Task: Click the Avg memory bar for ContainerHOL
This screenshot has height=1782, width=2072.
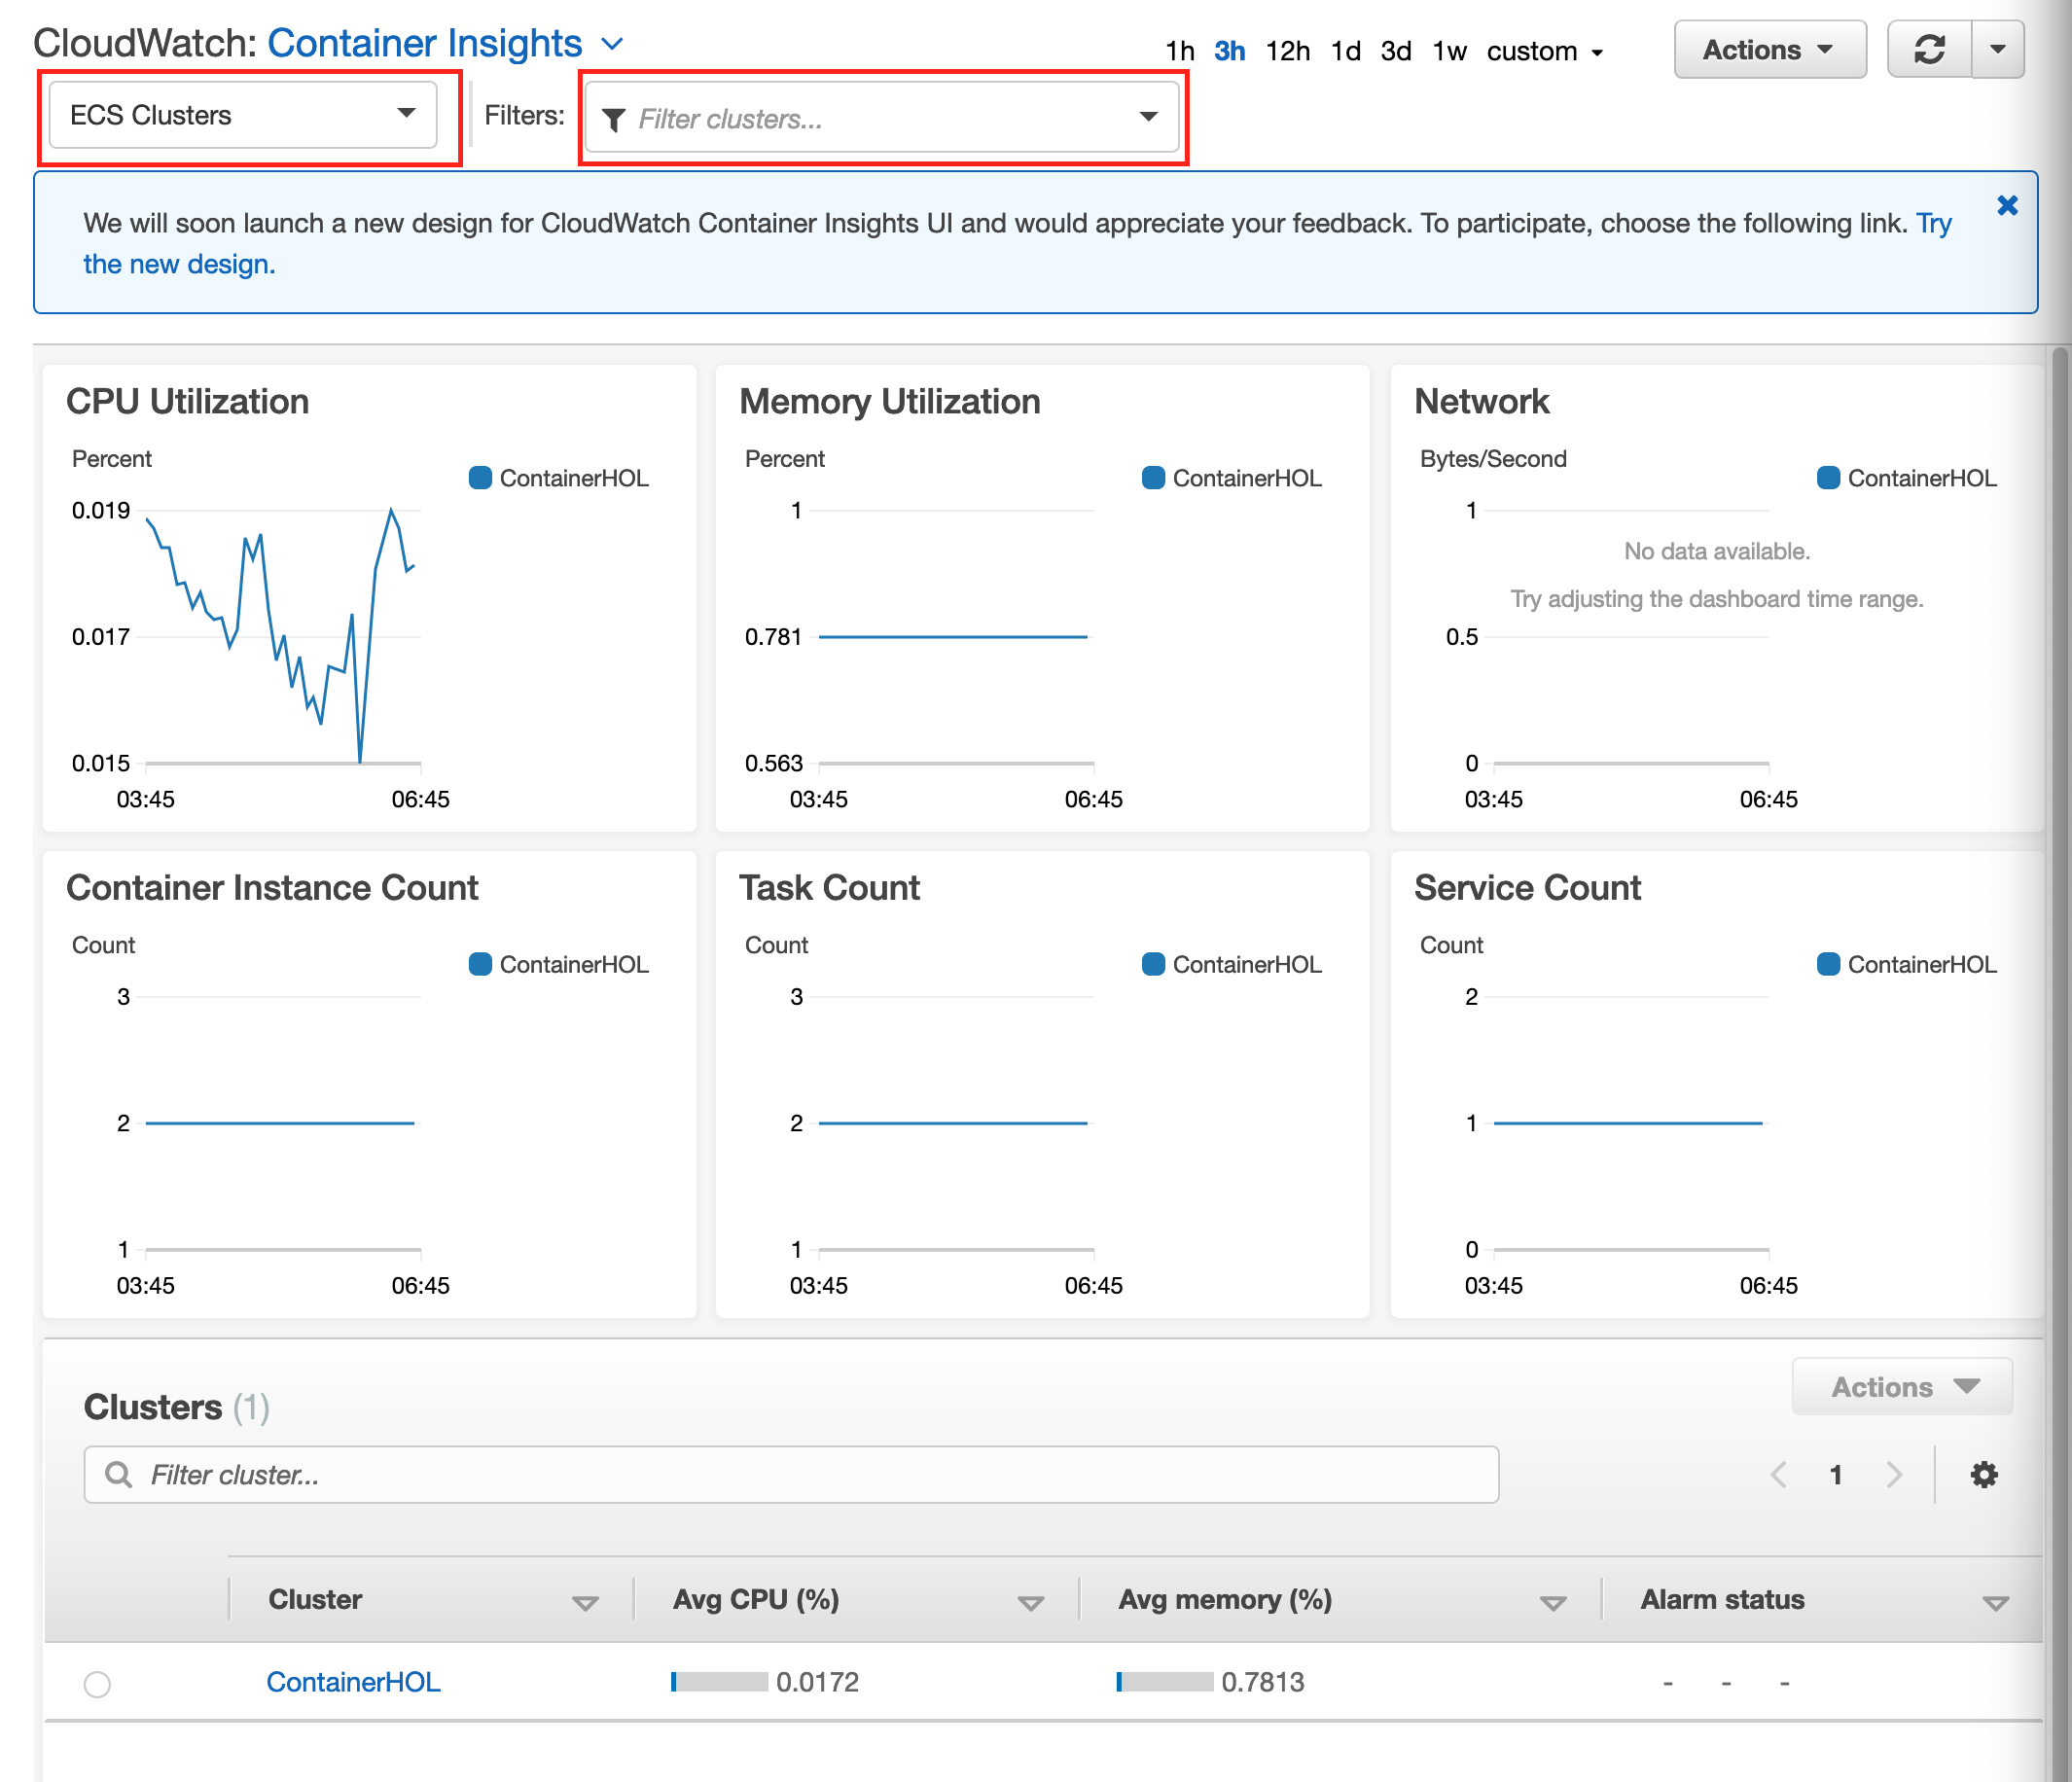Action: point(1165,1682)
